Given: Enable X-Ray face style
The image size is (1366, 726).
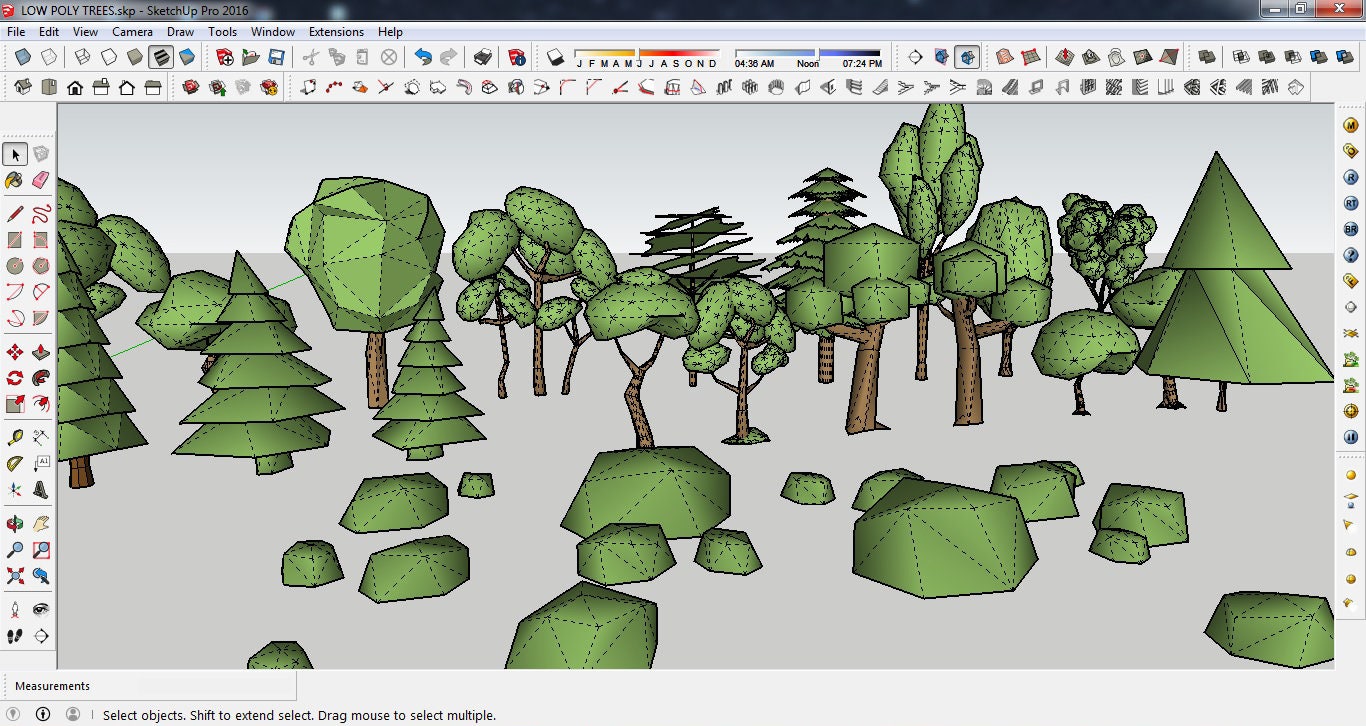Looking at the screenshot, I should click(x=23, y=57).
